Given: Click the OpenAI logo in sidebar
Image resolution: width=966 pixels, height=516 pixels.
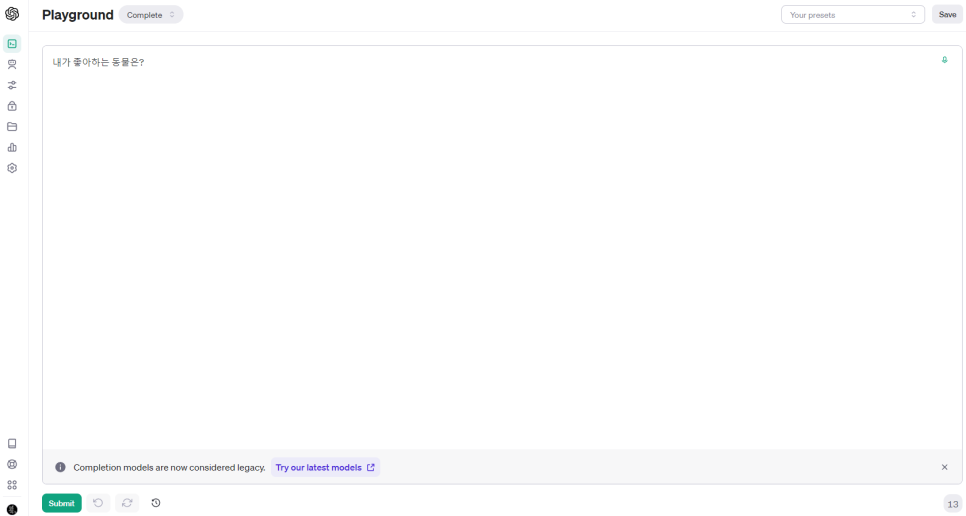Looking at the screenshot, I should pos(12,14).
